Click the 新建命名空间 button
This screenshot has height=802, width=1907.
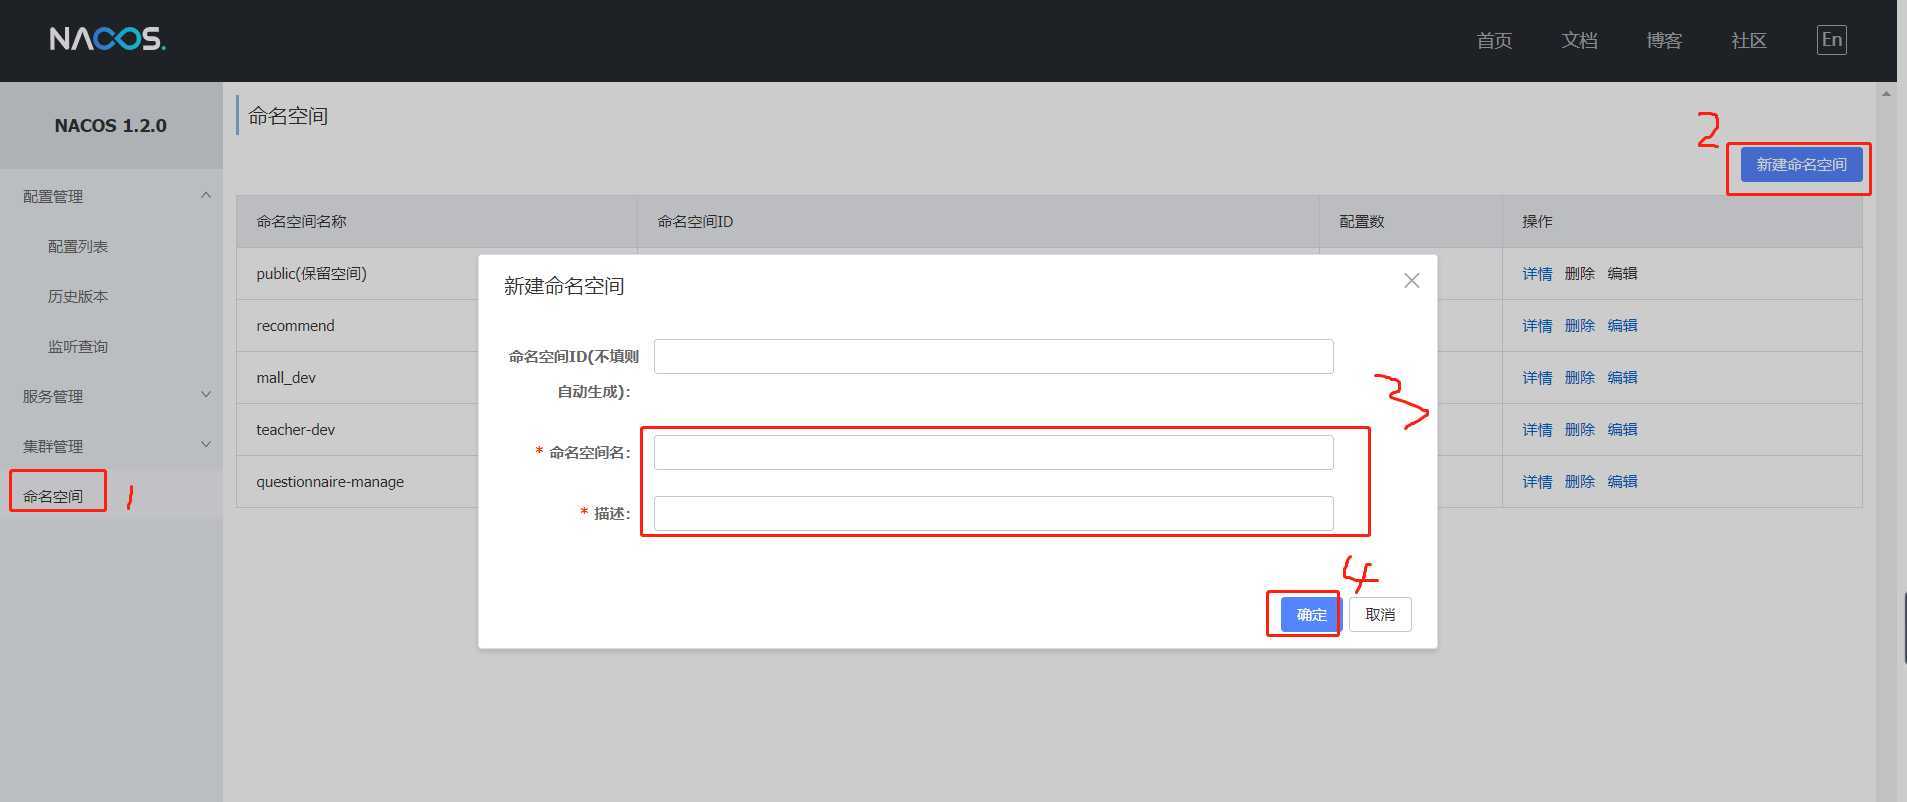1801,165
